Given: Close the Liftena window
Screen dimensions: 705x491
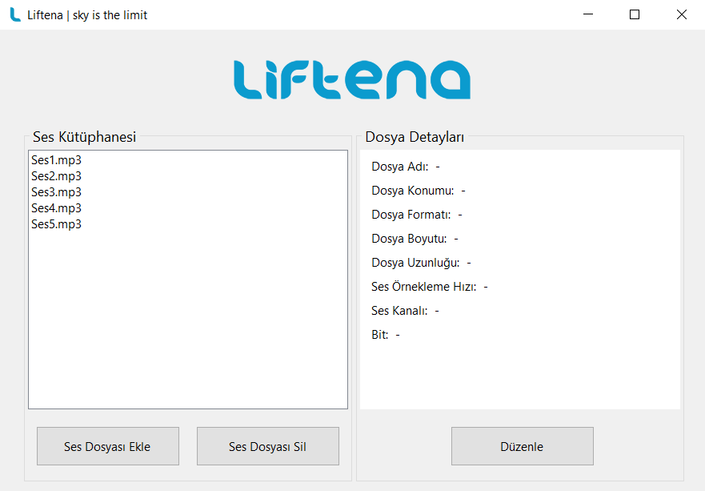Looking at the screenshot, I should point(682,15).
